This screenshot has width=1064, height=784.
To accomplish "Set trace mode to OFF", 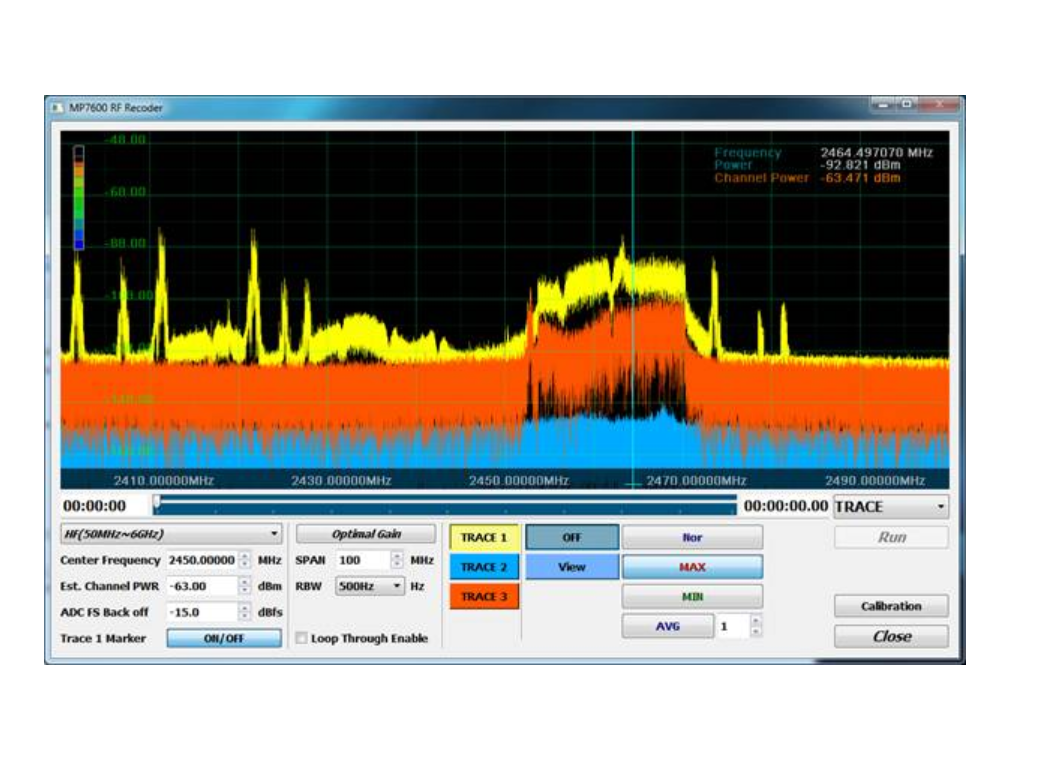I will [x=572, y=537].
